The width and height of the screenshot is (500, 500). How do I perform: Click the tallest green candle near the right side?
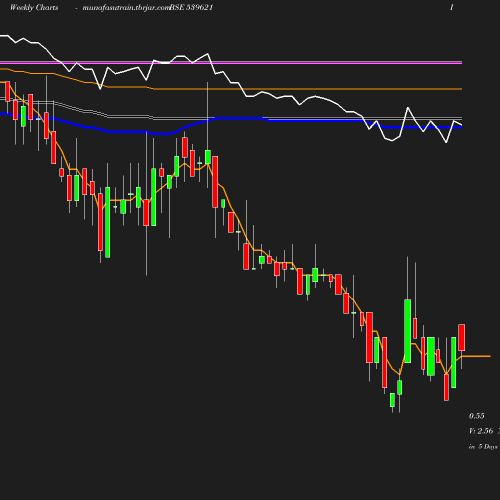pos(407,331)
